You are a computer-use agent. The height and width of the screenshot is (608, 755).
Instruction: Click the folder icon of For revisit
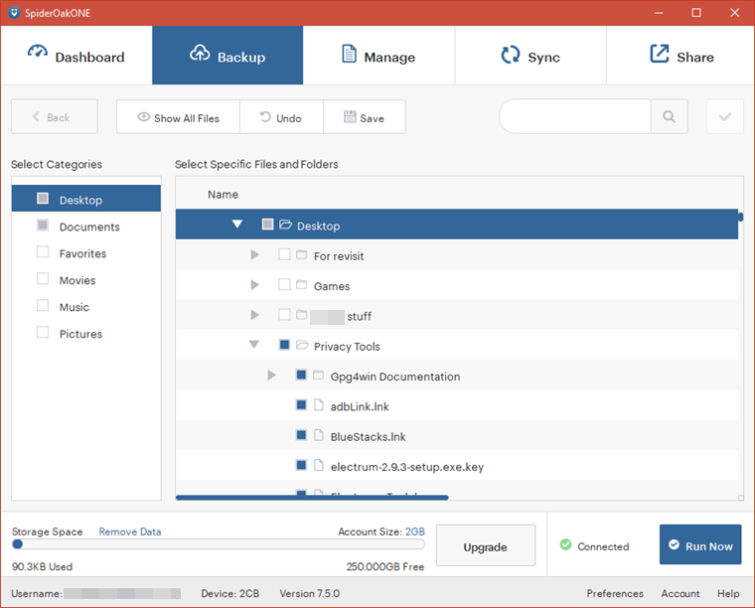click(301, 254)
